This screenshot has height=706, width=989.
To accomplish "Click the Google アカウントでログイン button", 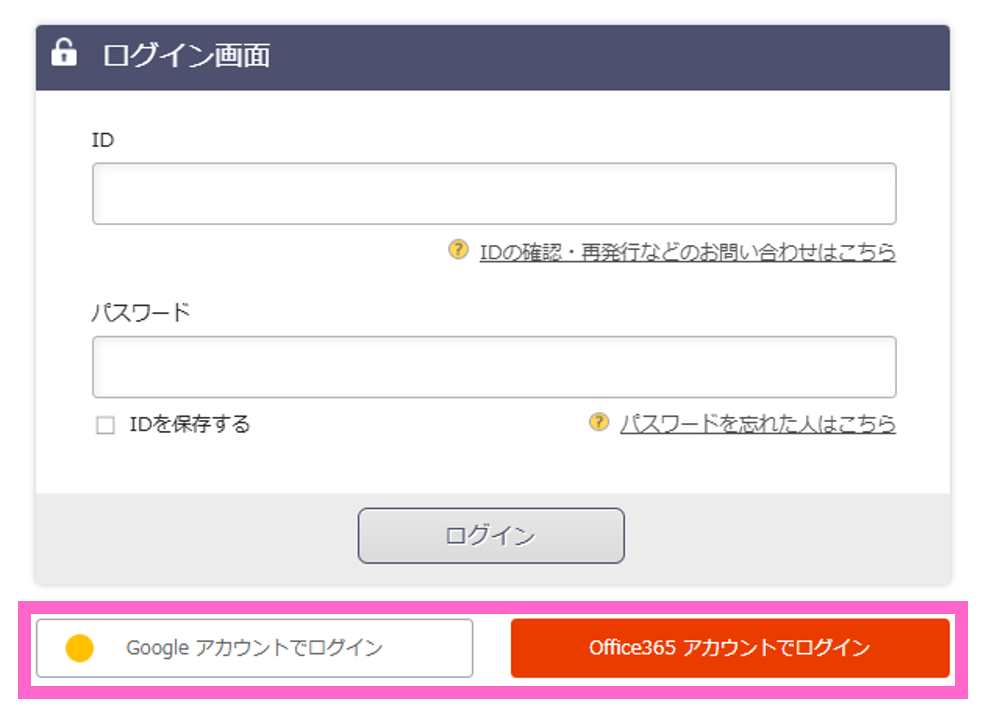I will pyautogui.click(x=254, y=649).
